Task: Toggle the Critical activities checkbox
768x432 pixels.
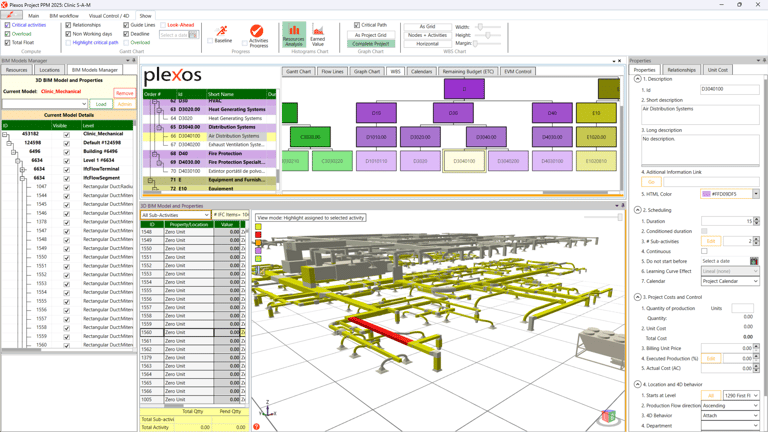Action: click(7, 25)
